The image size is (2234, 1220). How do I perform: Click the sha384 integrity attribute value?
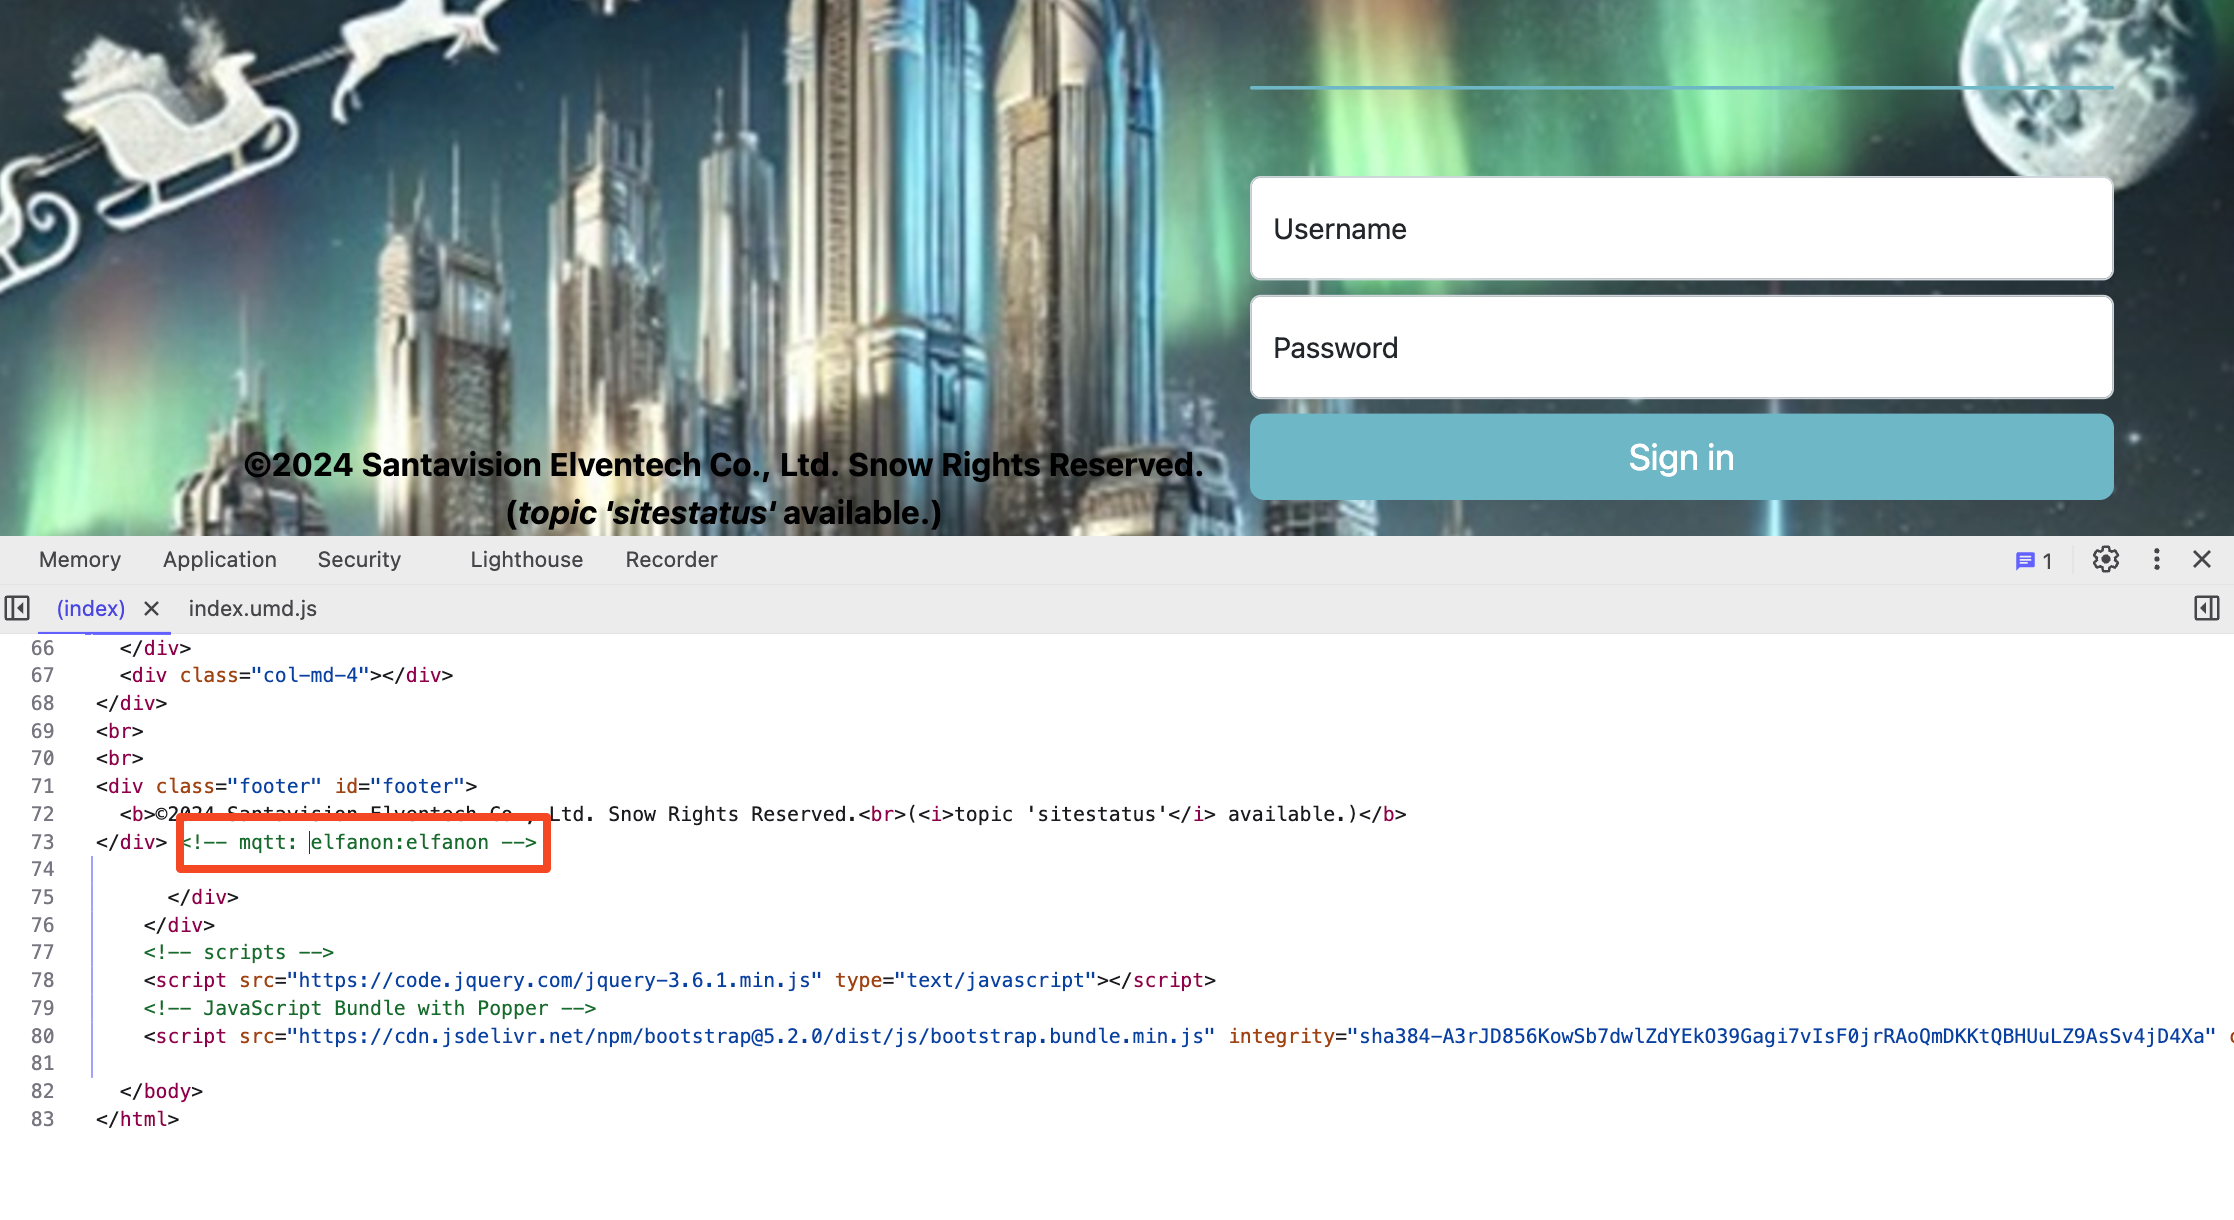(1781, 1036)
